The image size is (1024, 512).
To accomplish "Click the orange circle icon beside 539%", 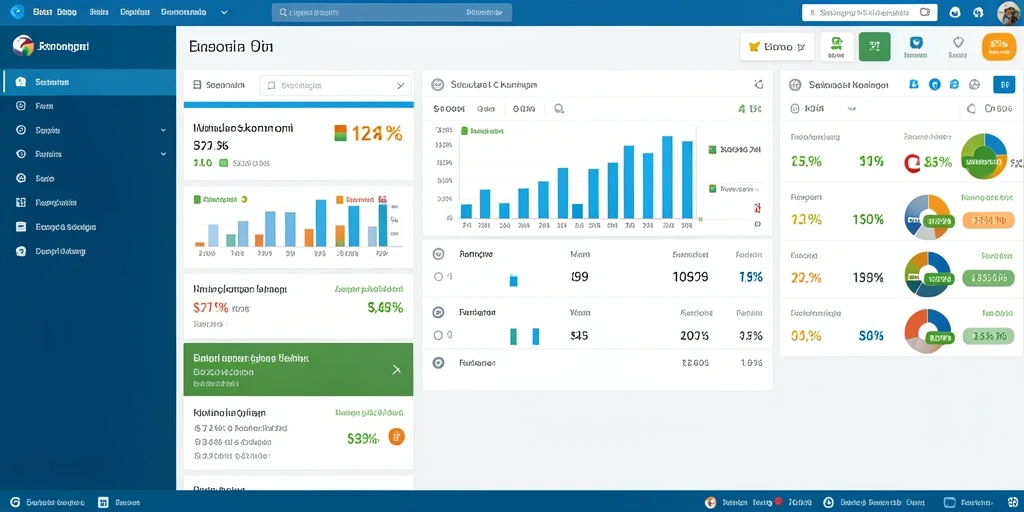I will click(396, 437).
